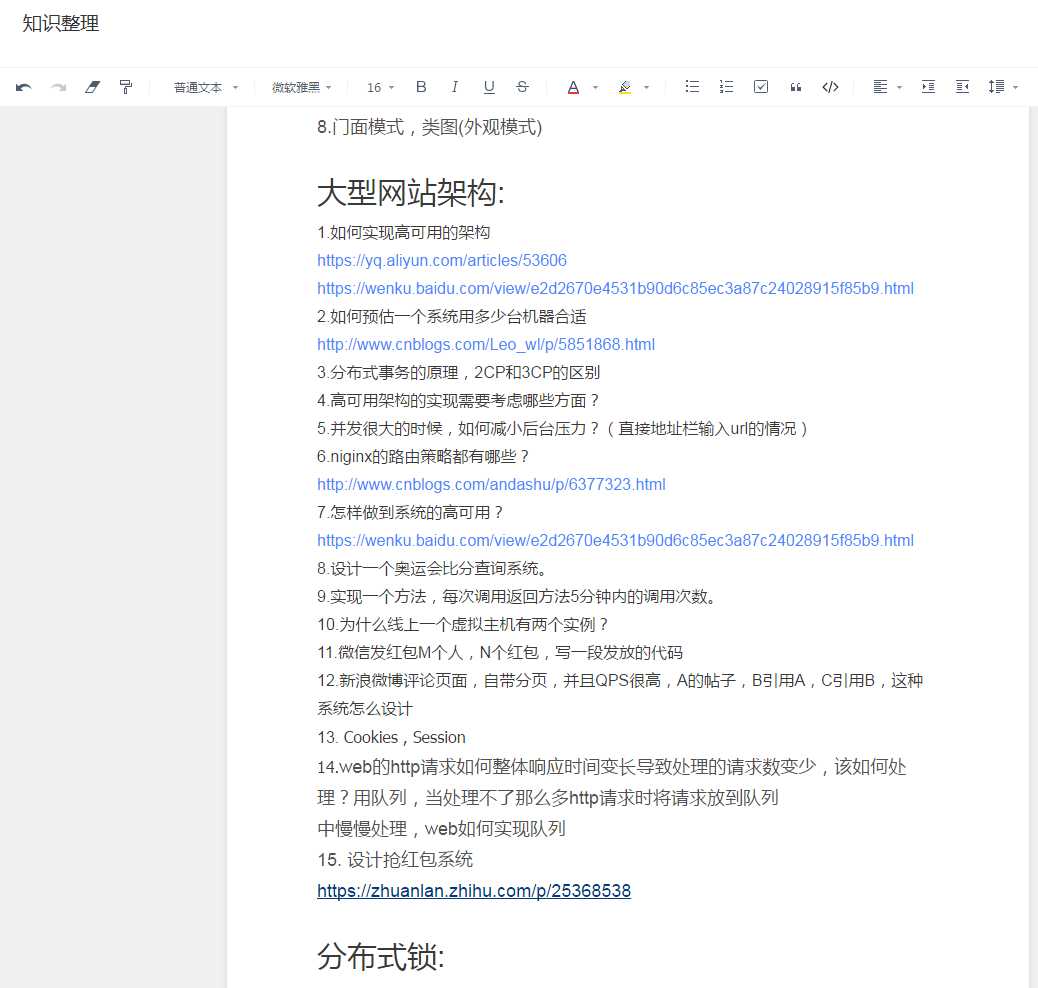The image size is (1038, 988).
Task: Insert a bulleted list
Action: (692, 87)
